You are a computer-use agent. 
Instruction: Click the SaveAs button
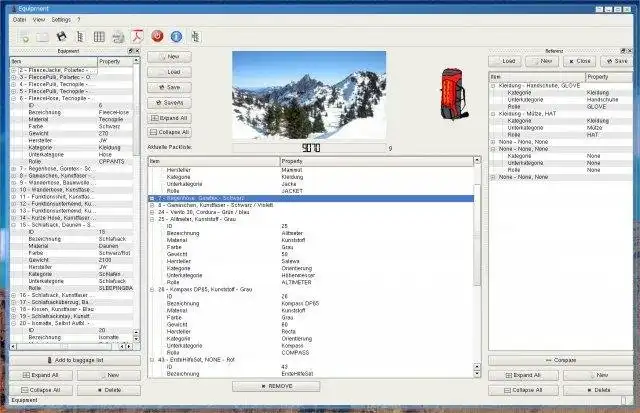(169, 103)
